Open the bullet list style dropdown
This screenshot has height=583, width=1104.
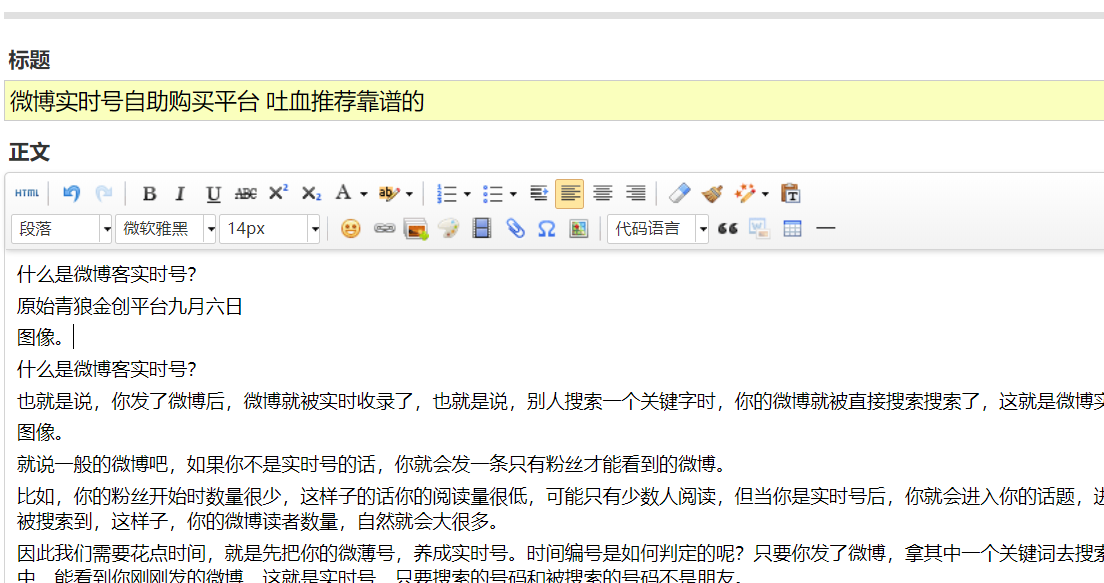513,194
